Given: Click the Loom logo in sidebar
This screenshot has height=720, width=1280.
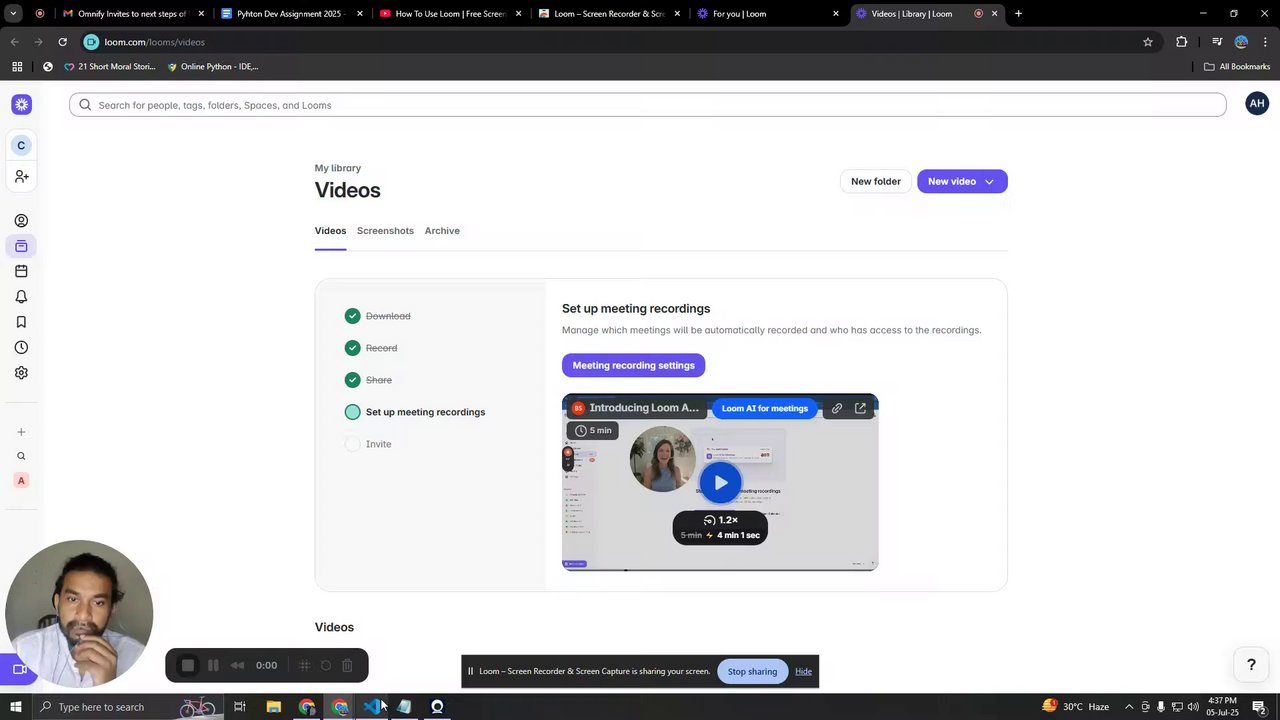Looking at the screenshot, I should (21, 104).
